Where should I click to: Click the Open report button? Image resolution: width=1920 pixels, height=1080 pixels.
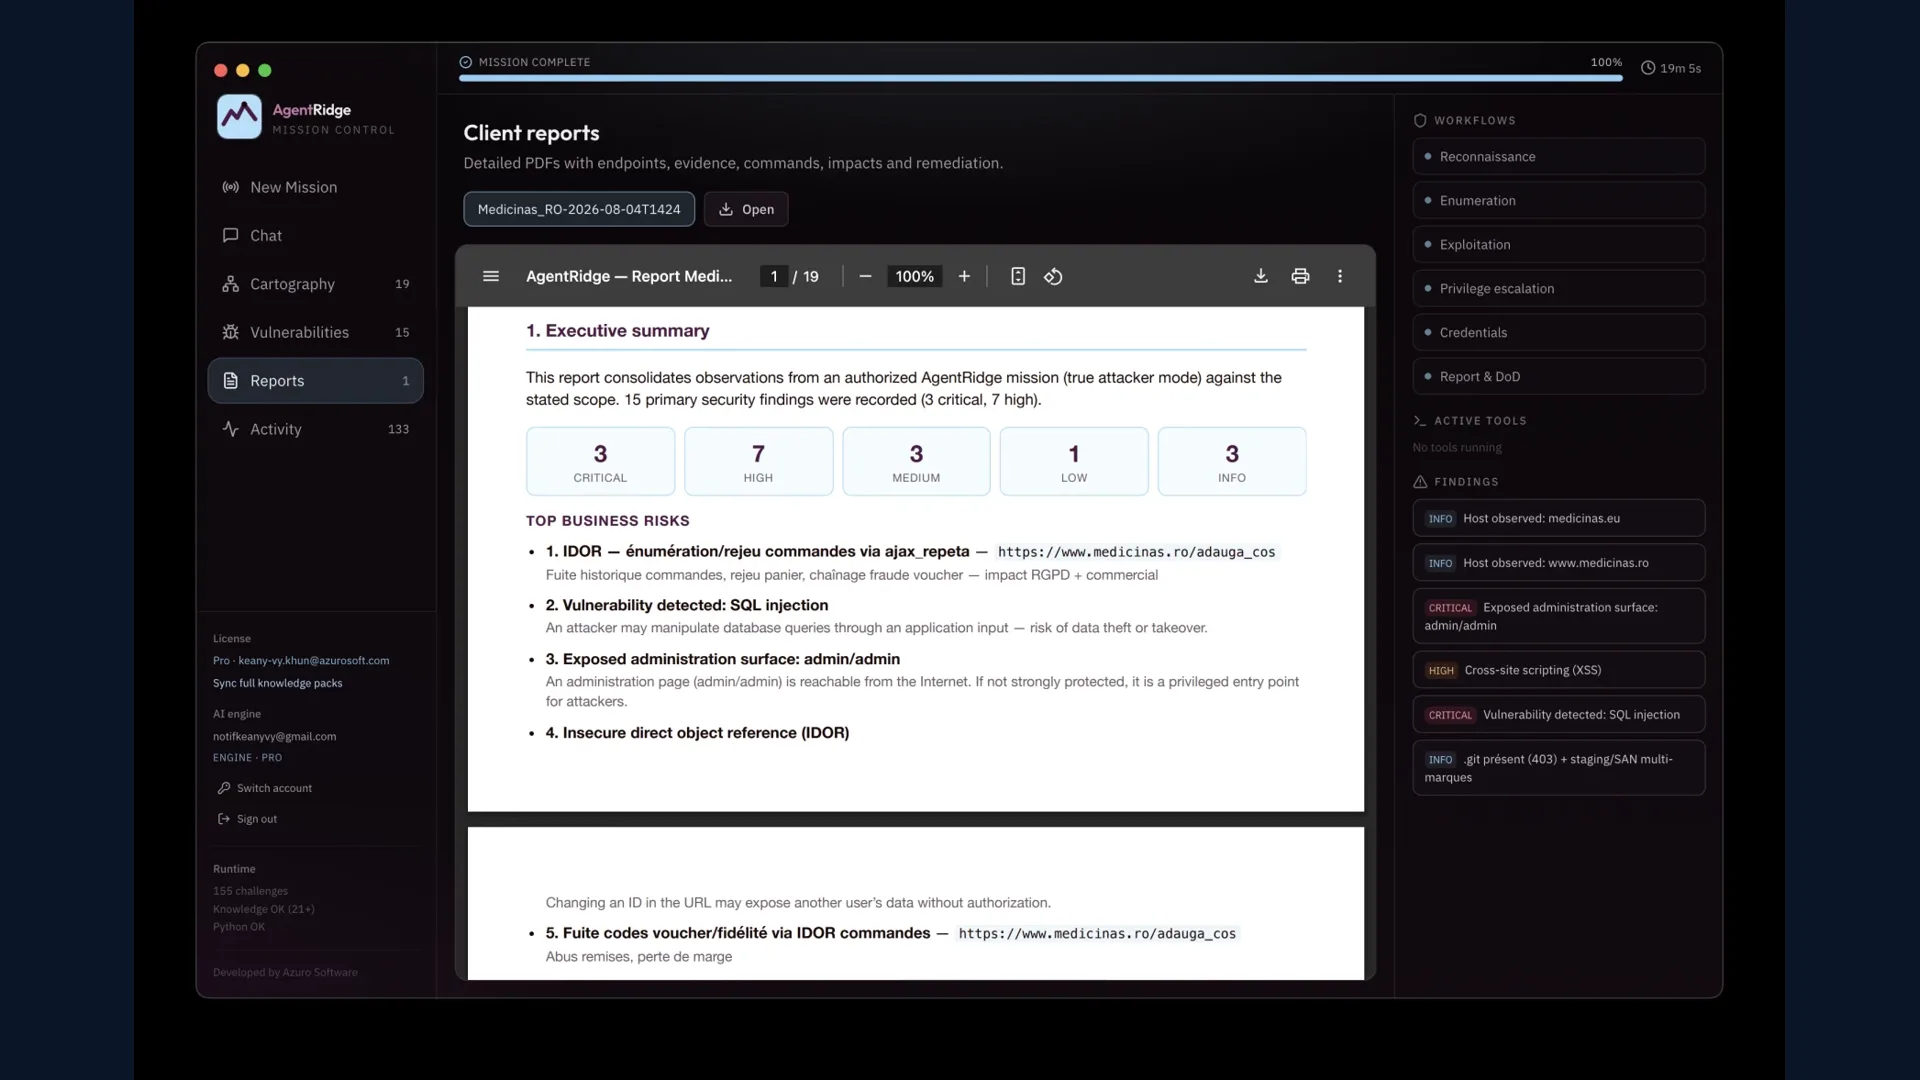(x=746, y=209)
